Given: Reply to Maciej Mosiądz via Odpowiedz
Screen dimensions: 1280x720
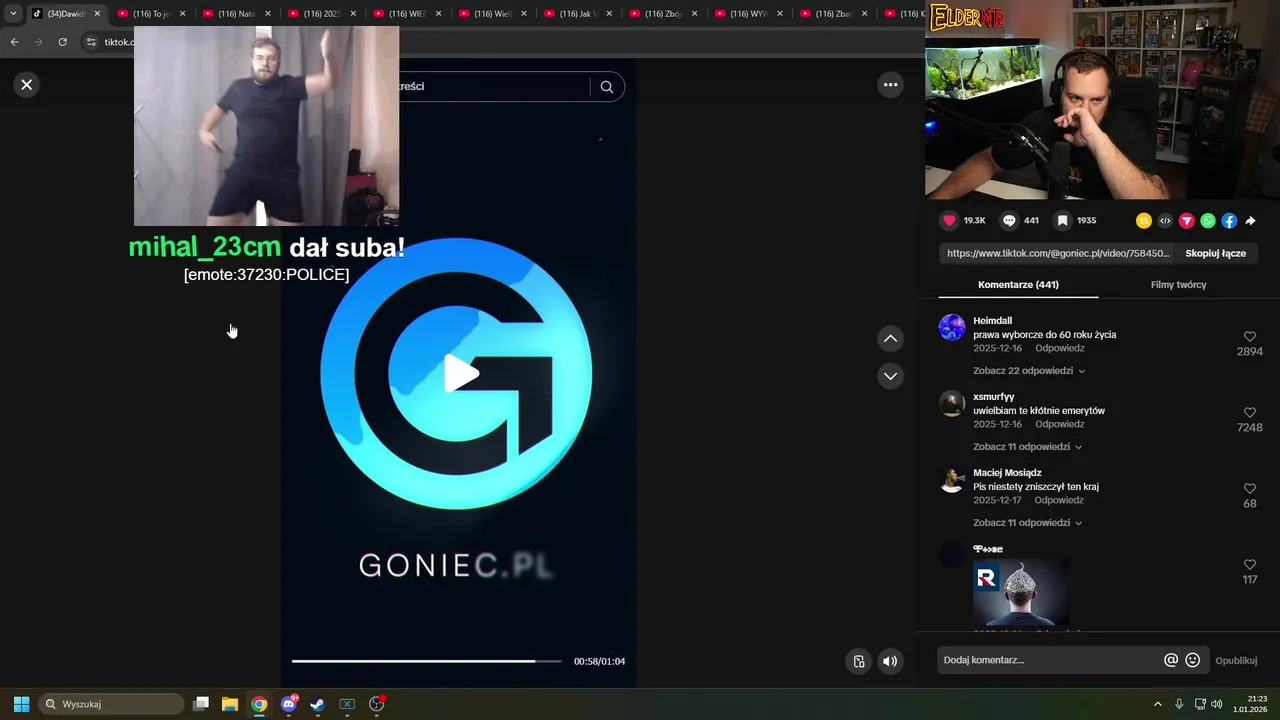Looking at the screenshot, I should (x=1059, y=500).
